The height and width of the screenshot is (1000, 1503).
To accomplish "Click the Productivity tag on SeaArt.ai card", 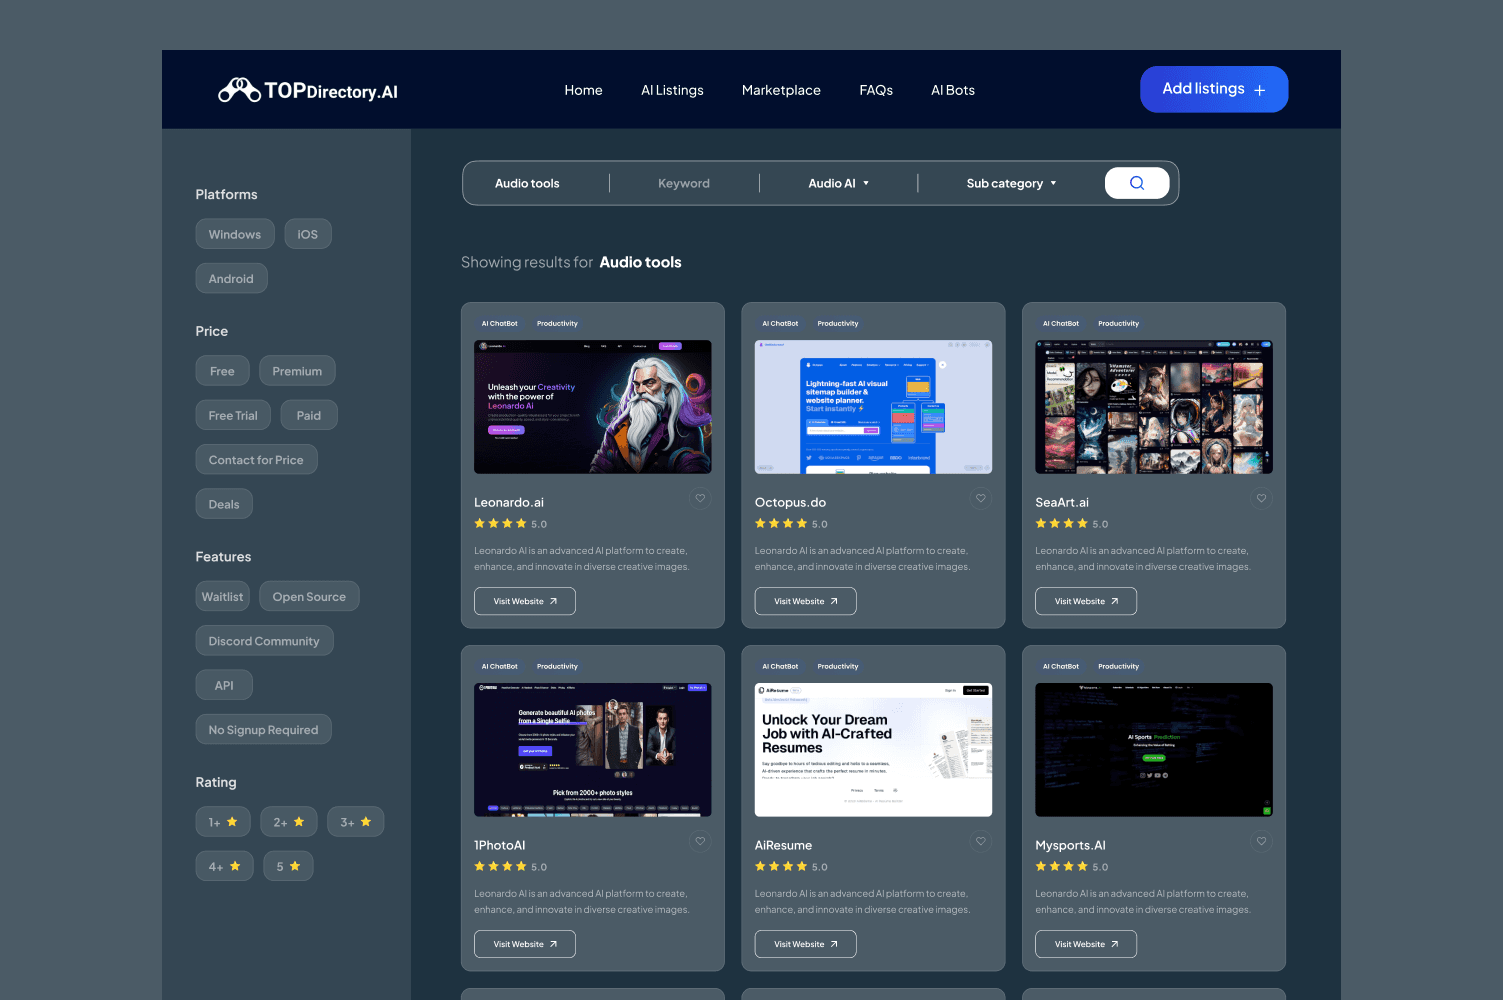I will point(1118,323).
